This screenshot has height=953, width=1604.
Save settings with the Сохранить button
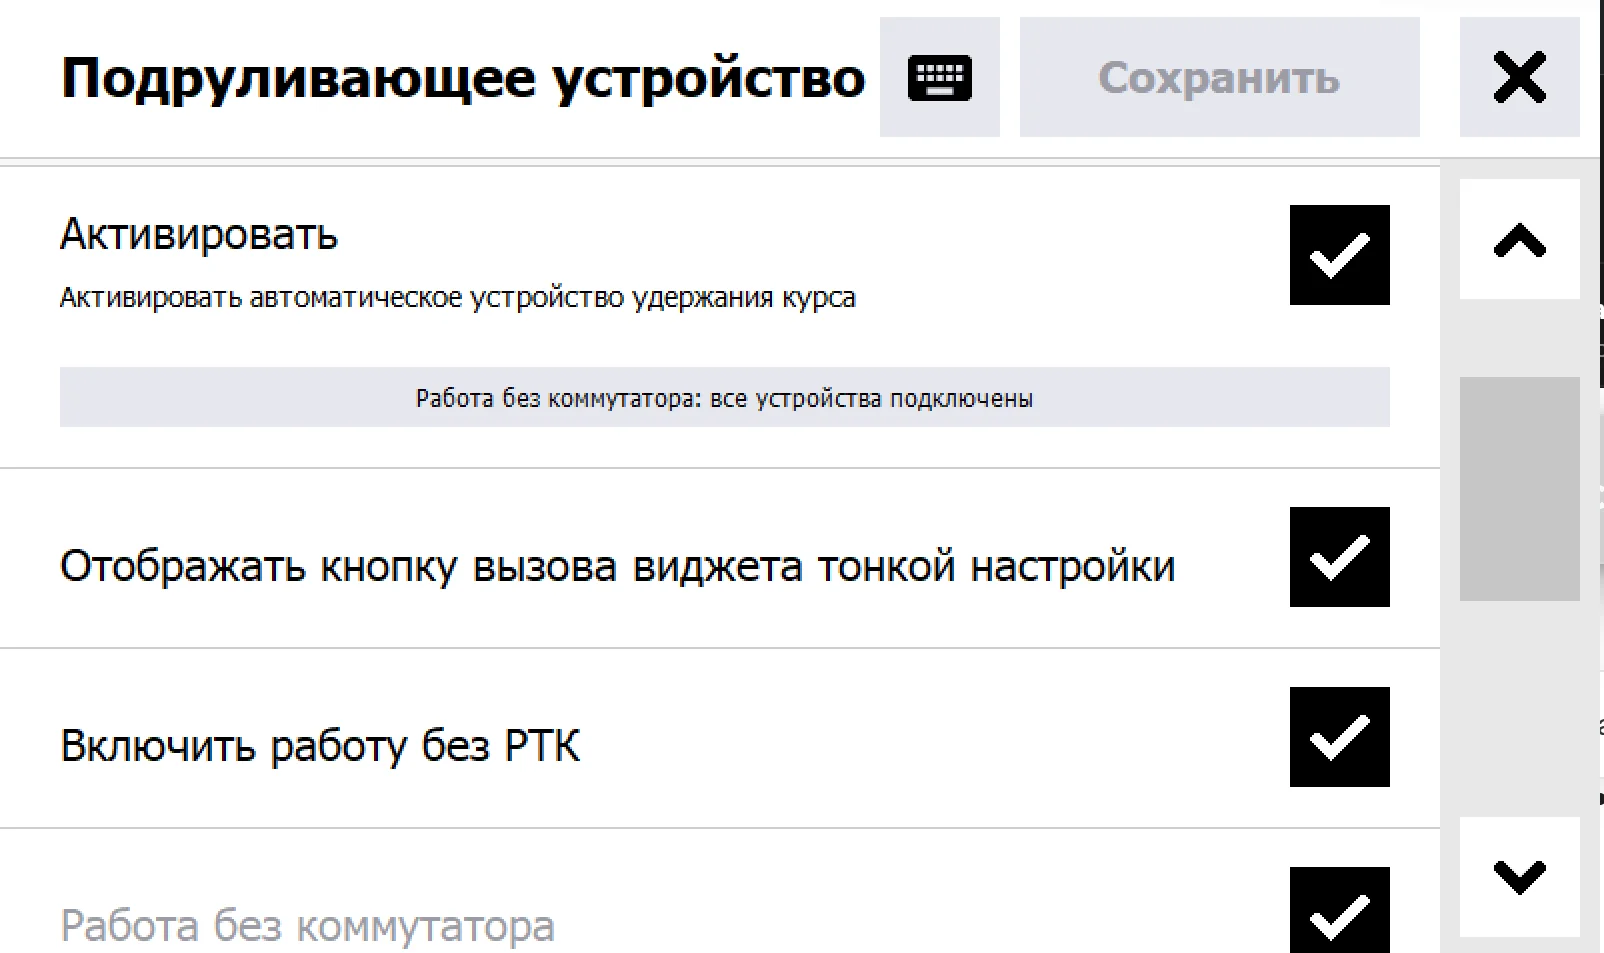(x=1219, y=77)
